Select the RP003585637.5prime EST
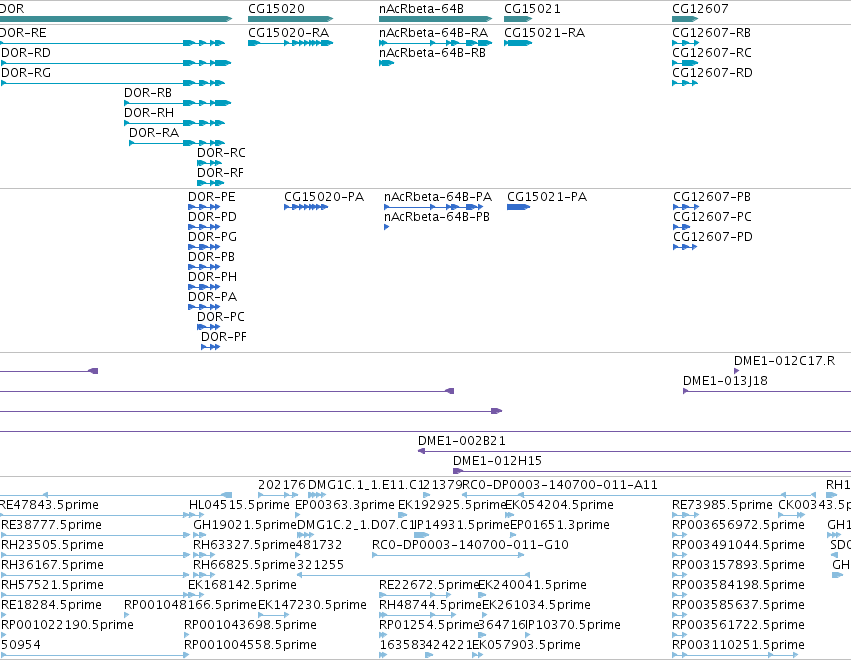Viewport: 851px width, 660px height. click(x=679, y=615)
